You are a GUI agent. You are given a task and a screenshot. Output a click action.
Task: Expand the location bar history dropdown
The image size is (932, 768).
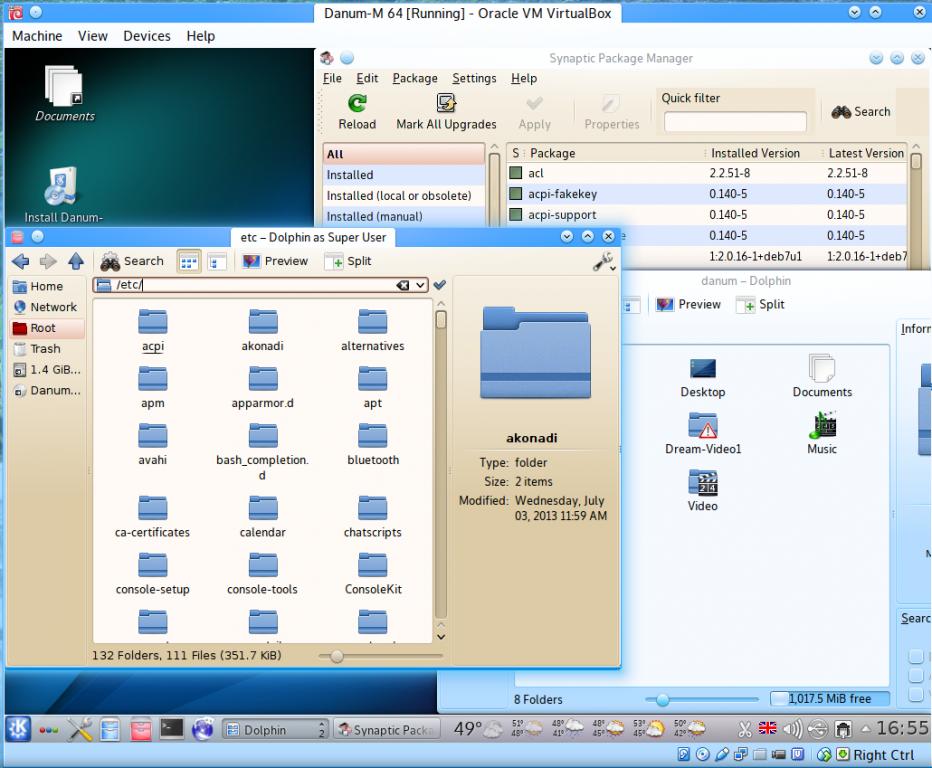click(x=421, y=285)
